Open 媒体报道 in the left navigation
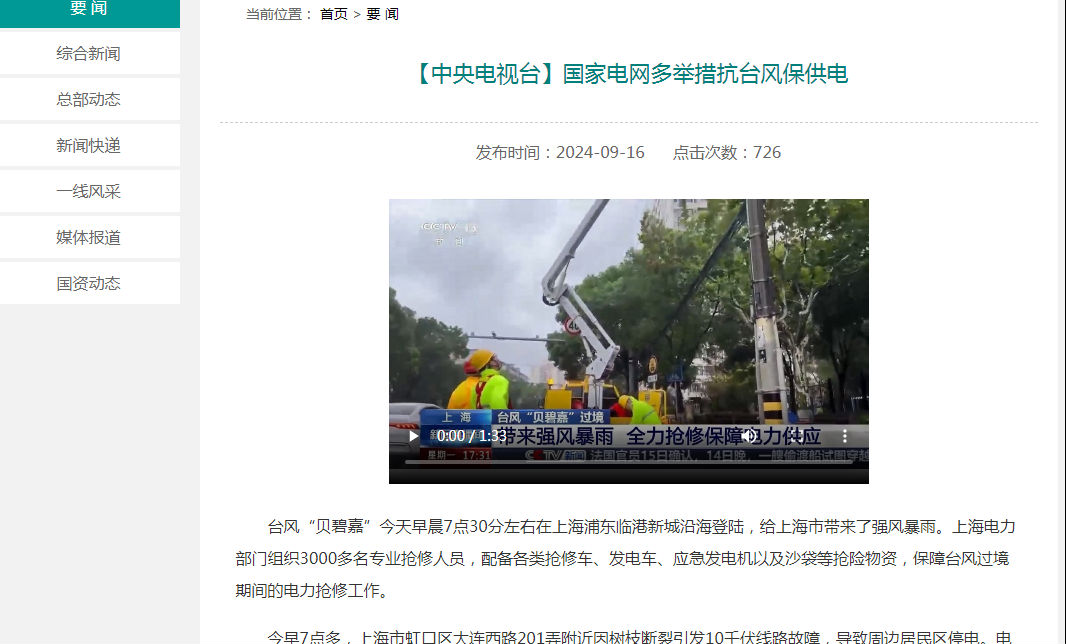Image resolution: width=1066 pixels, height=644 pixels. [x=89, y=237]
